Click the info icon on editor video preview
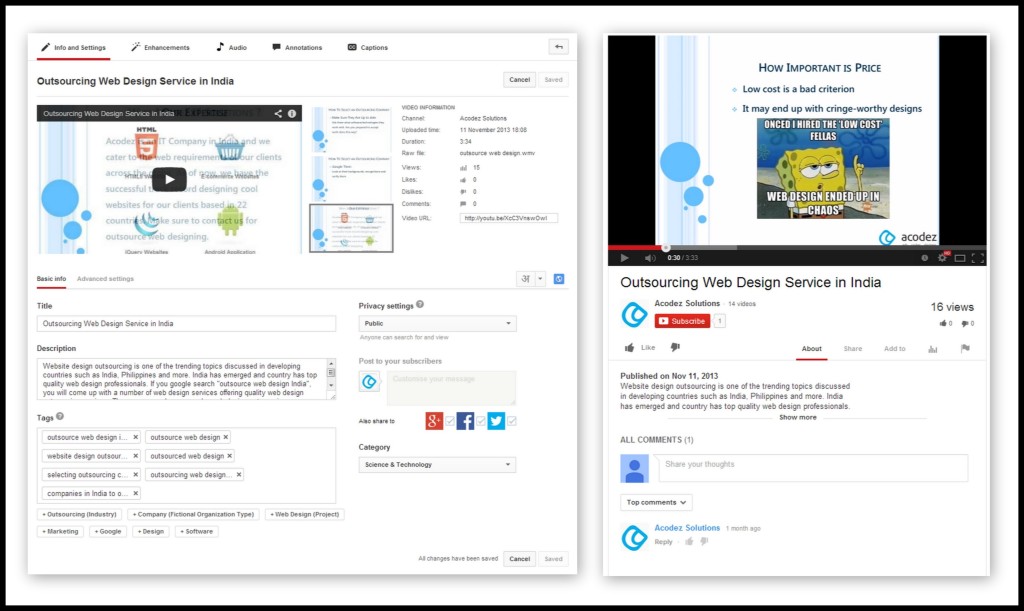 (292, 114)
